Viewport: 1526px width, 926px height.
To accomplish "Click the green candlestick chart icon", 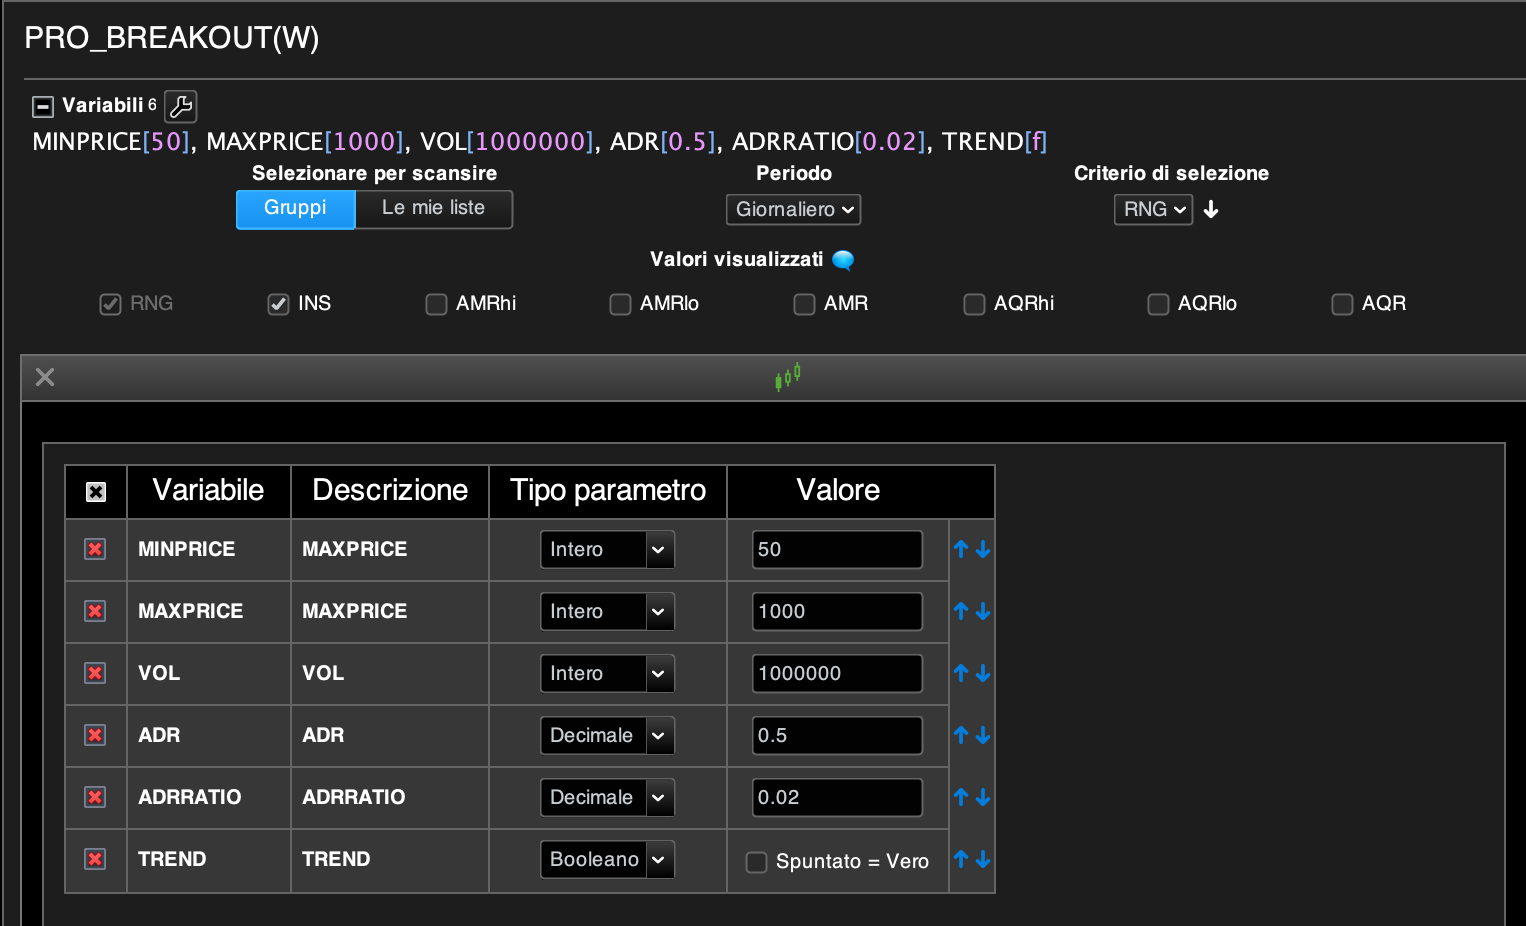I will [787, 377].
